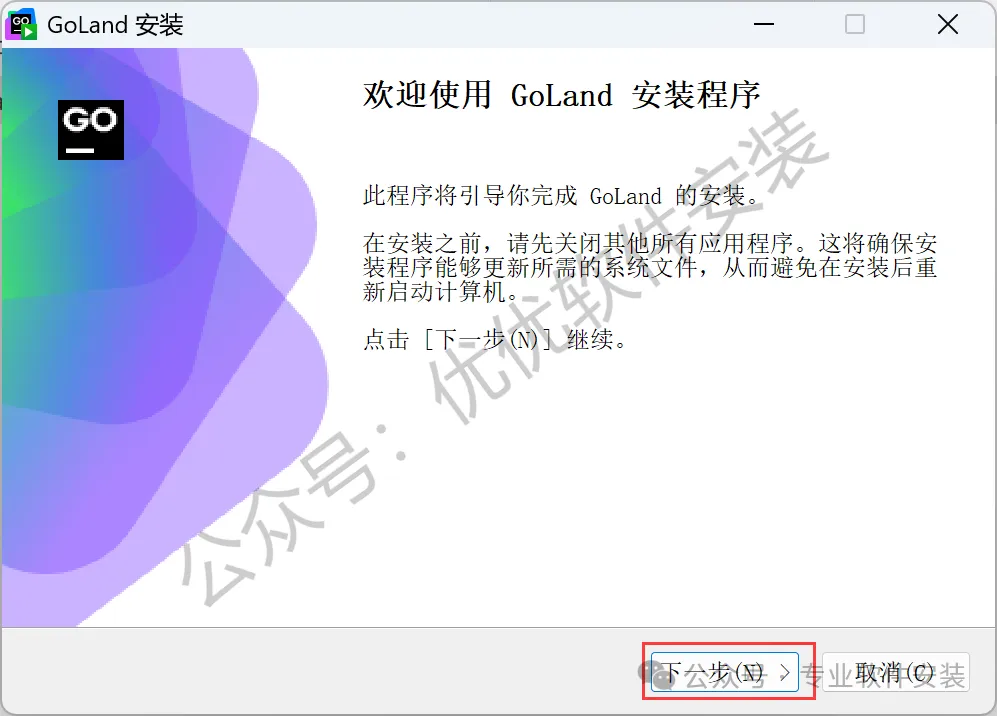
Task: Click the 下一步(N) button to continue
Action: click(x=725, y=672)
